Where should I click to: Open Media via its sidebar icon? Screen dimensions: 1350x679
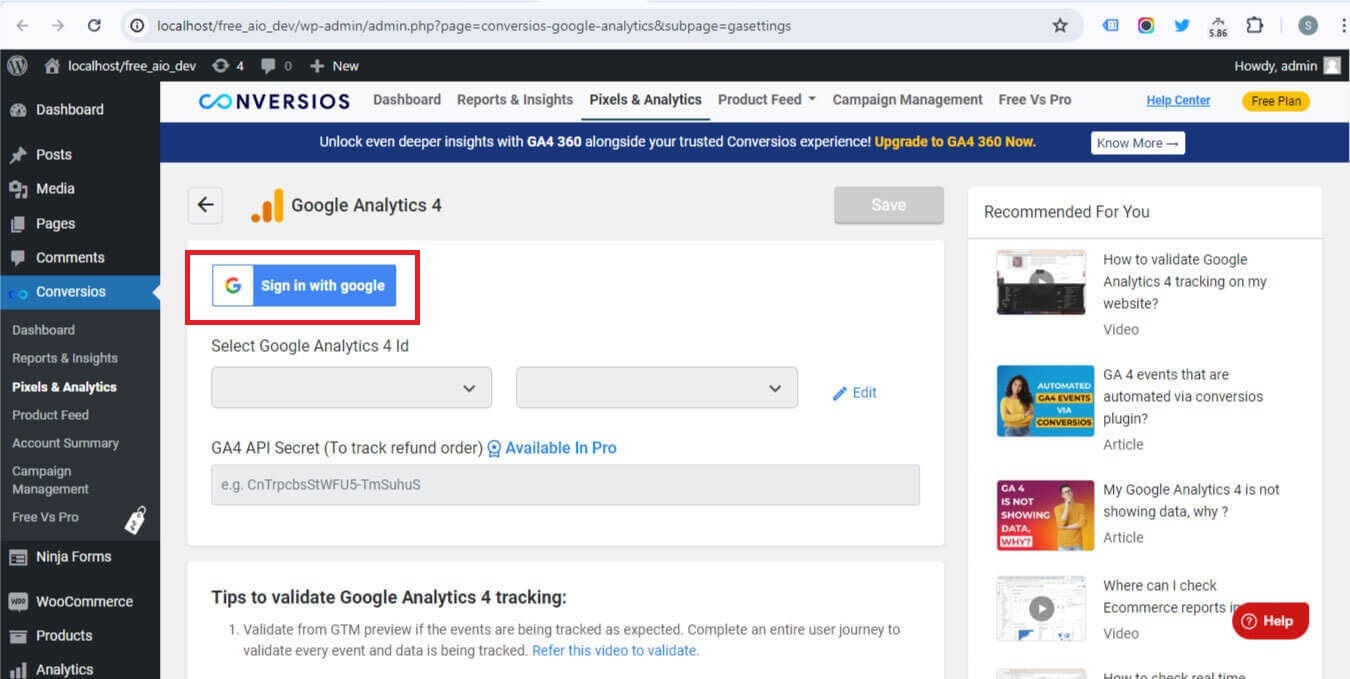tap(18, 189)
